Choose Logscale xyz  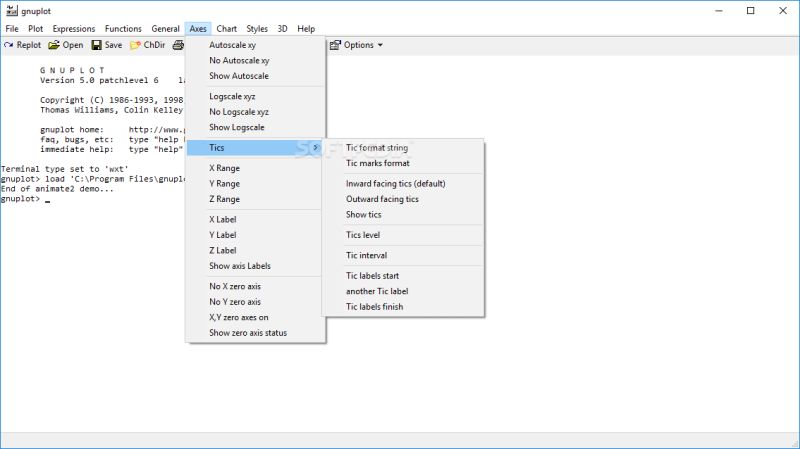coord(256,96)
